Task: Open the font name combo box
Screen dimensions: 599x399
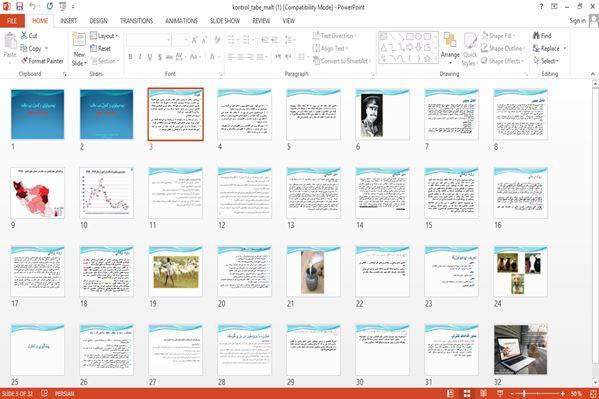Action: 148,40
